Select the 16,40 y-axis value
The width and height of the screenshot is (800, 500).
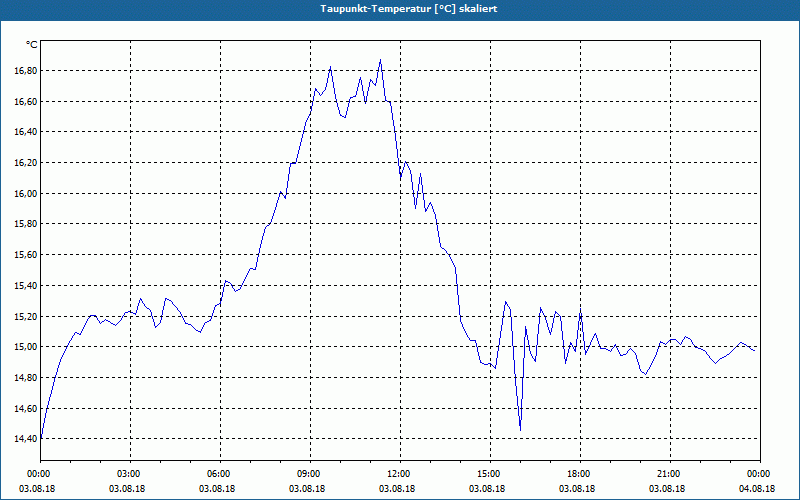tap(26, 132)
